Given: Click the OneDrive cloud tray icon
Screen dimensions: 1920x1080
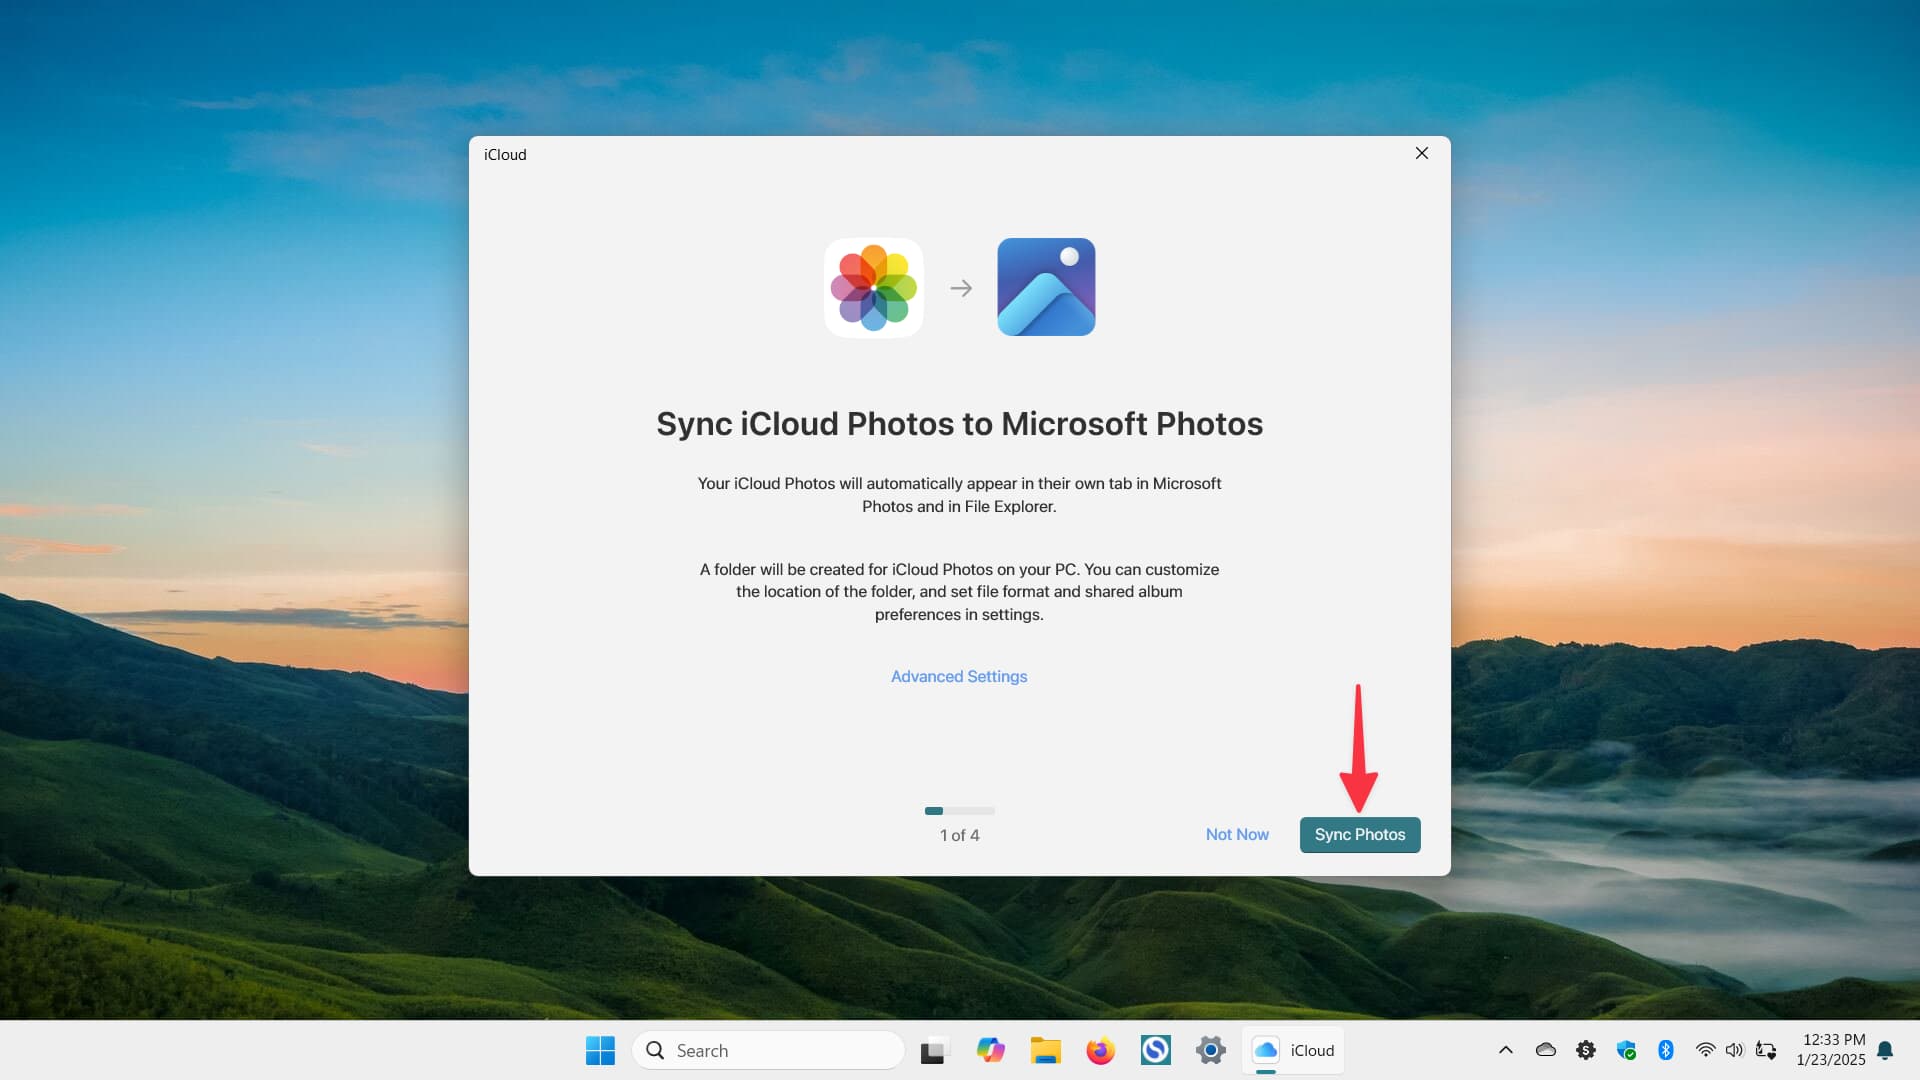Looking at the screenshot, I should tap(1545, 1050).
